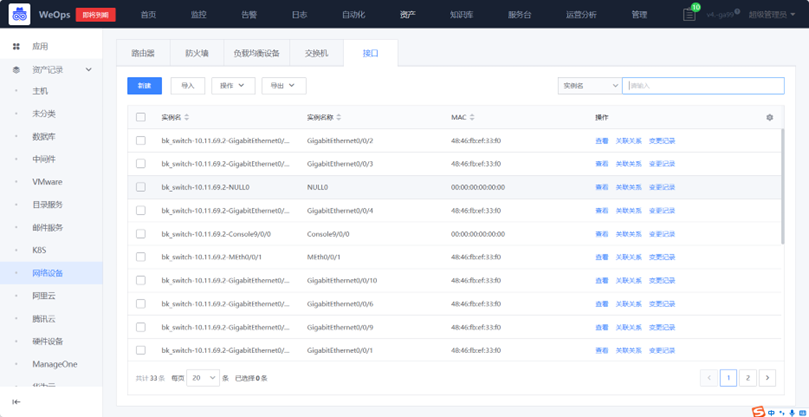Screen dimensions: 809x417
Task: Open the 运营分析 top menu
Action: click(581, 14)
